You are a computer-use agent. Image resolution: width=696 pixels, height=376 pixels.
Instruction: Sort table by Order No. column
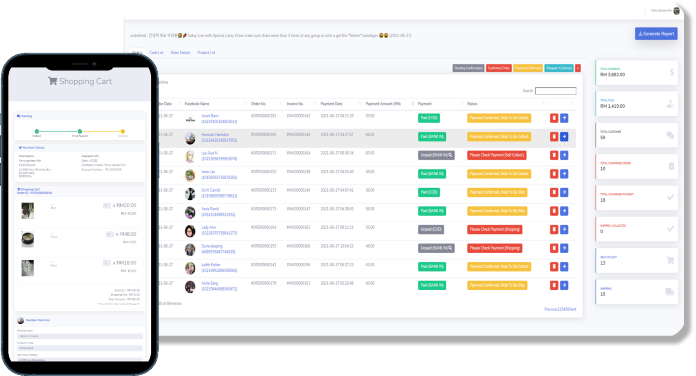coord(258,104)
